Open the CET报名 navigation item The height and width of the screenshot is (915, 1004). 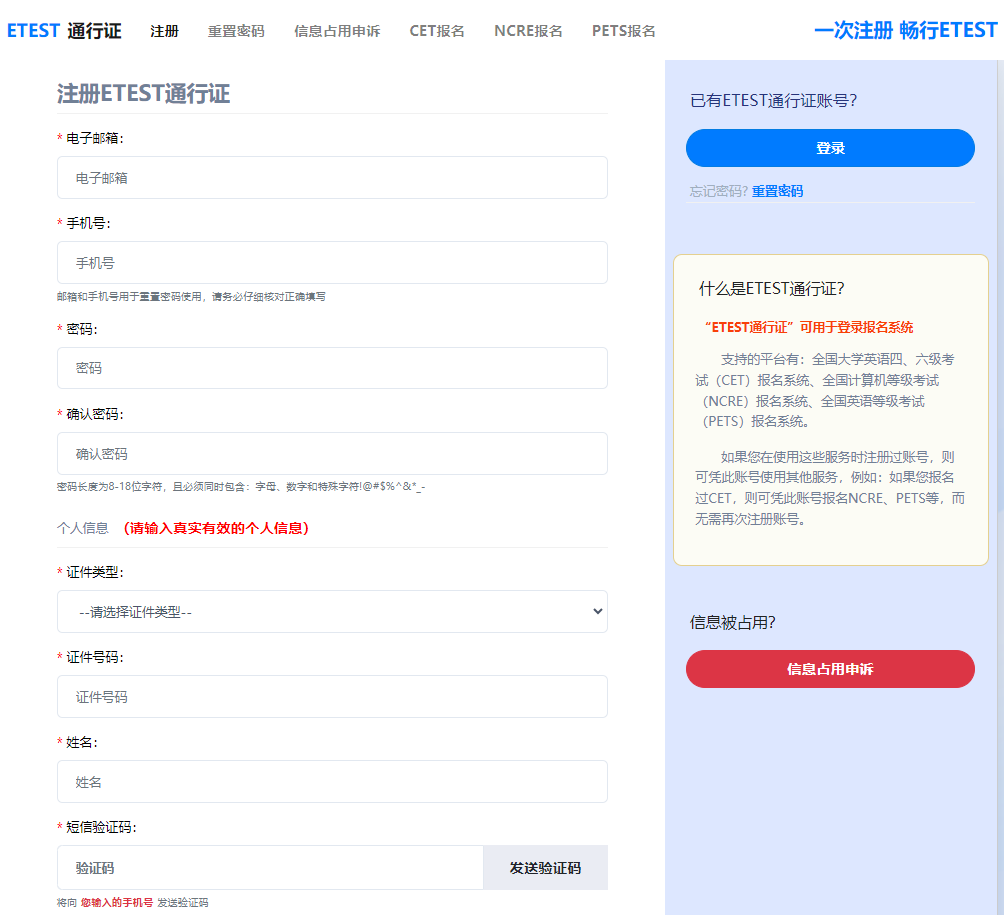click(x=437, y=31)
